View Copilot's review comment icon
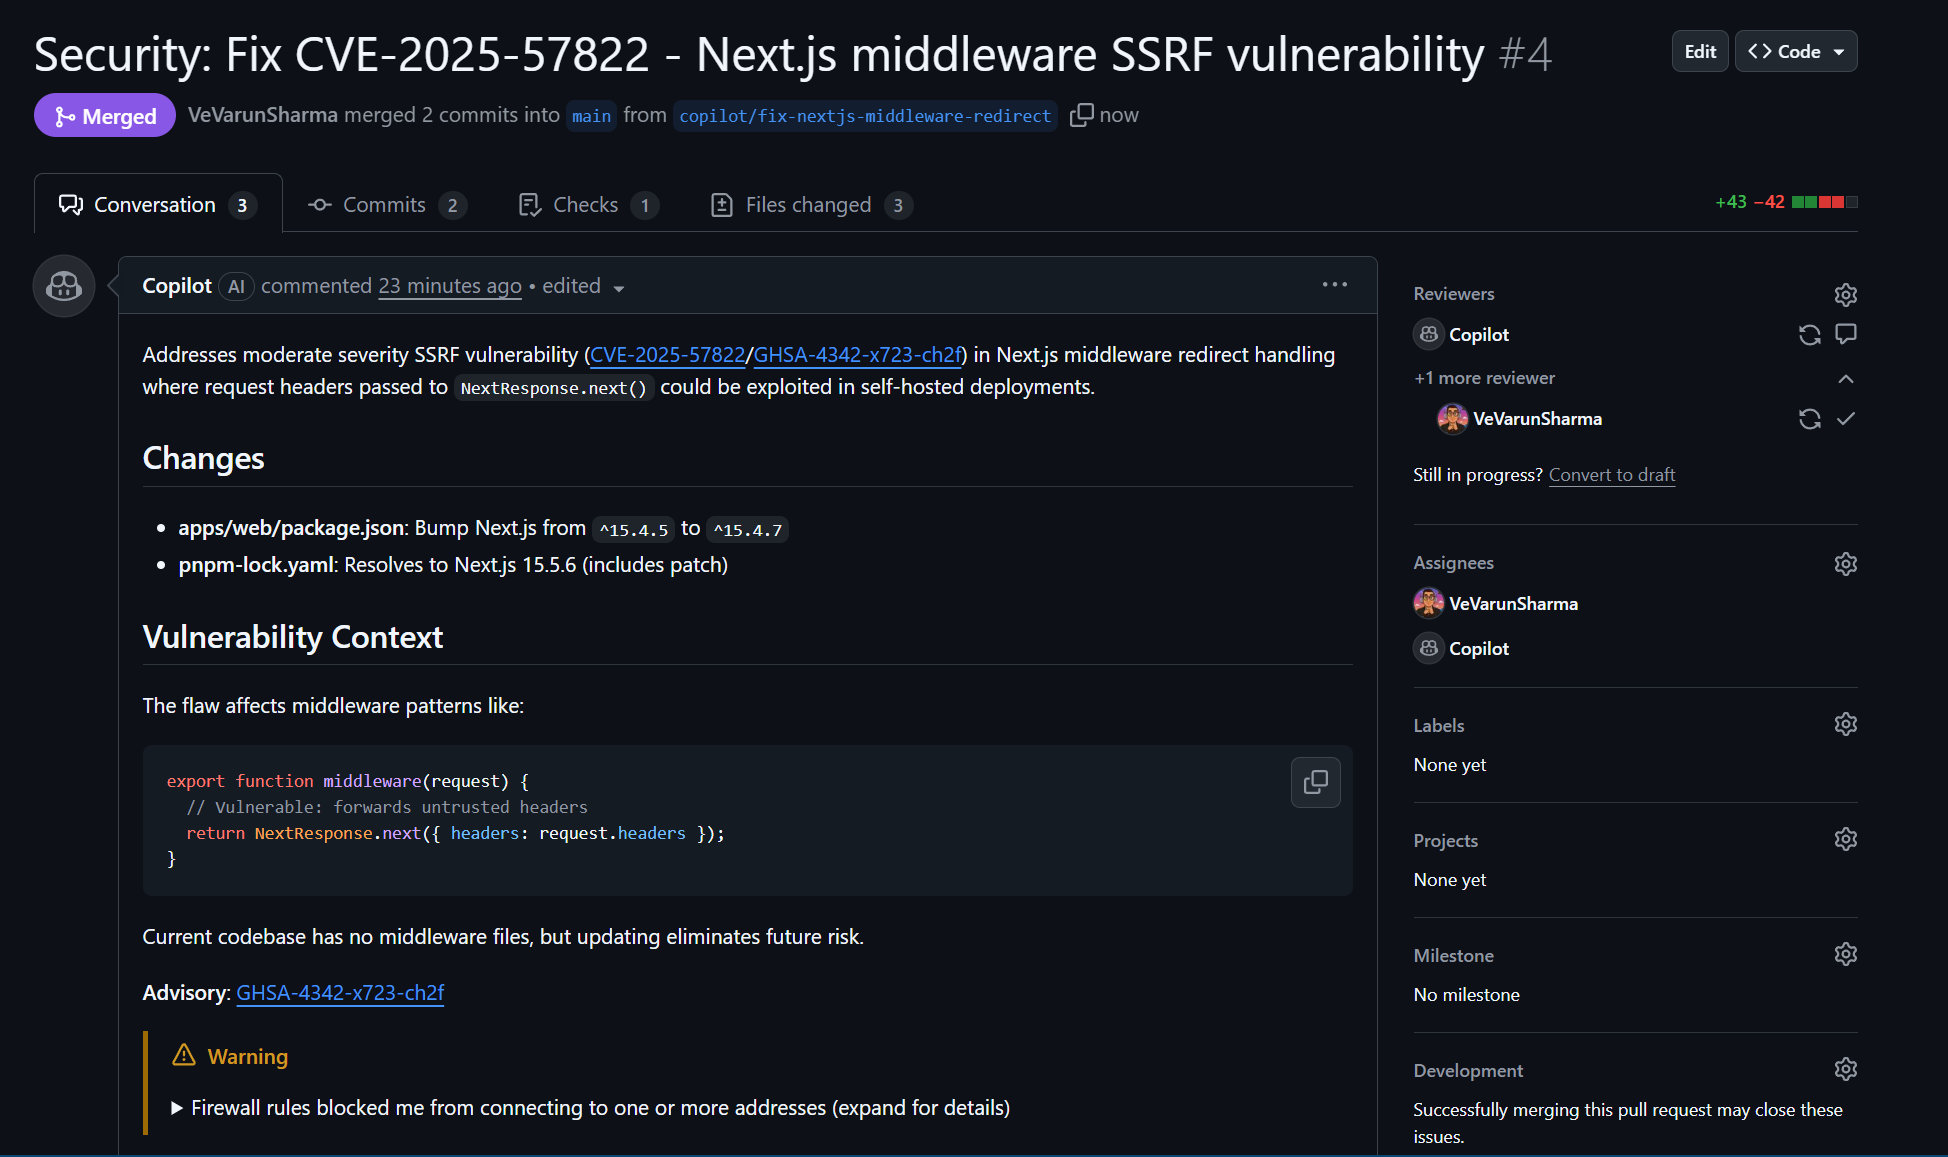Screen dimensions: 1948x1157 [x=1846, y=334]
